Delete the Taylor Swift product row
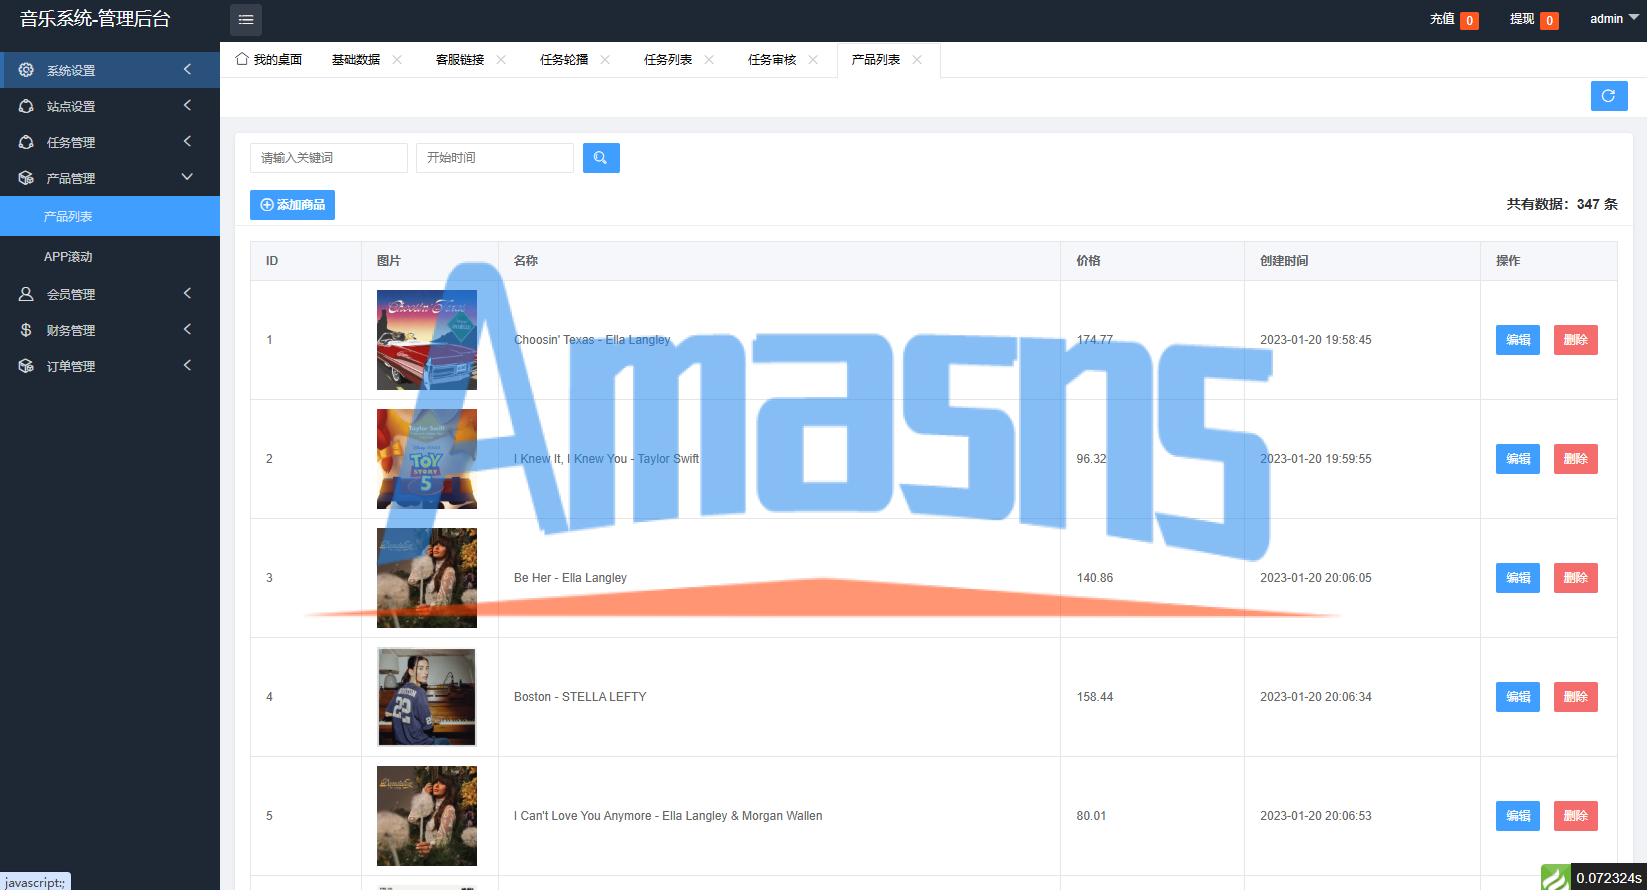The height and width of the screenshot is (890, 1647). point(1576,459)
